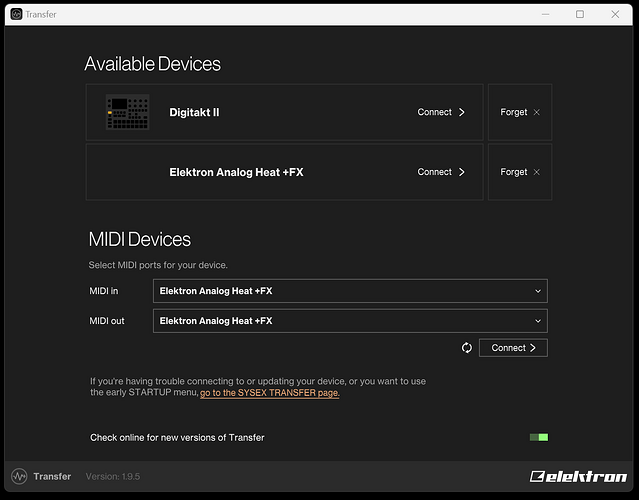The height and width of the screenshot is (500, 639).
Task: Click the X icon beside Digitakt II Forget
Action: [x=537, y=112]
